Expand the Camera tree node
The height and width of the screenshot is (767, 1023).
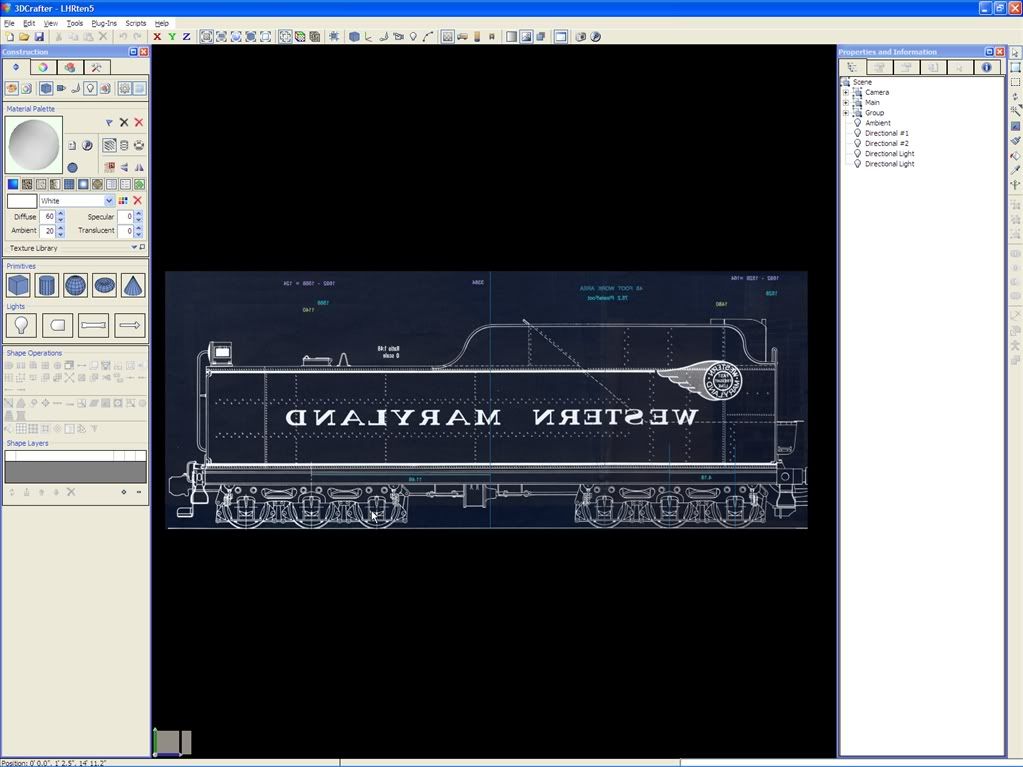click(846, 93)
